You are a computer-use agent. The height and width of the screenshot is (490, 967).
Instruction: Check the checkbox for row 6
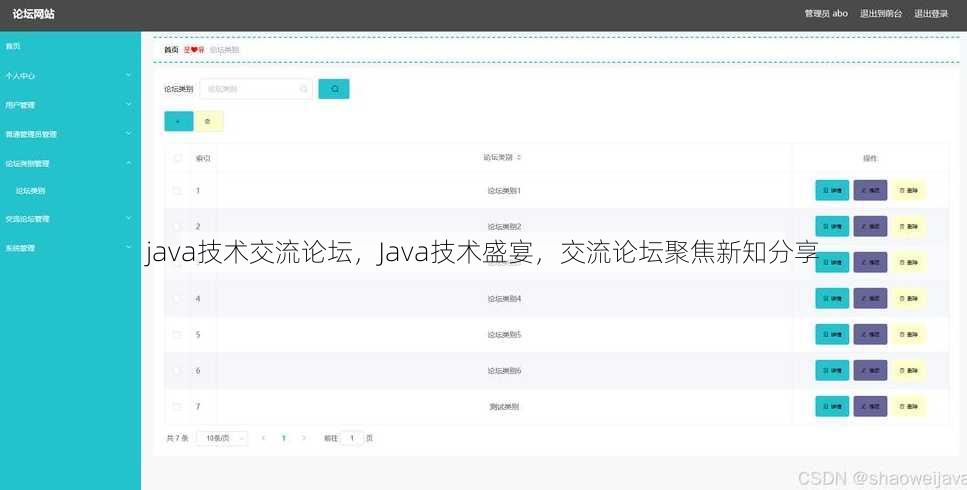178,370
